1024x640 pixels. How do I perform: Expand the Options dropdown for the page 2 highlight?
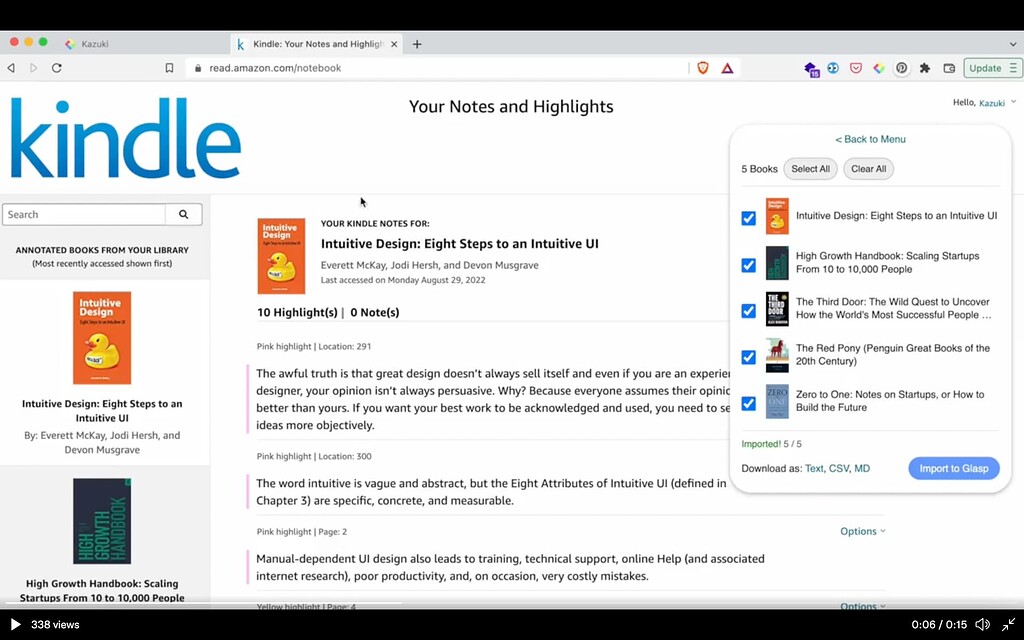pos(861,531)
